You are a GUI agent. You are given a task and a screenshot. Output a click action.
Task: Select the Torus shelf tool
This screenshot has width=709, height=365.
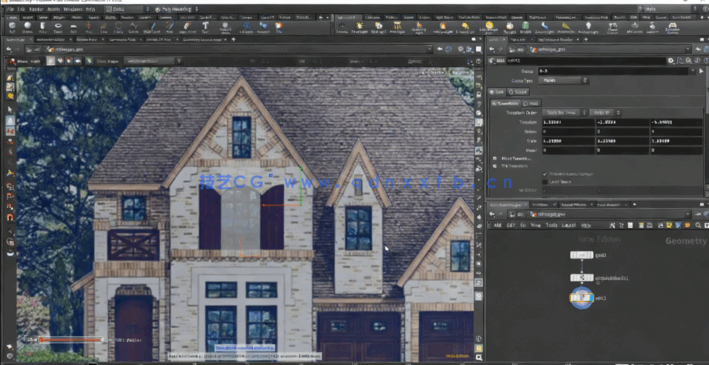pos(58,28)
